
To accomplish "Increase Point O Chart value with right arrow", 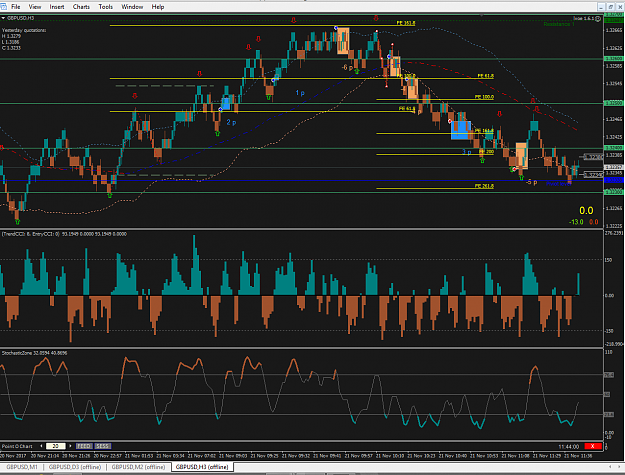I will [x=71, y=446].
